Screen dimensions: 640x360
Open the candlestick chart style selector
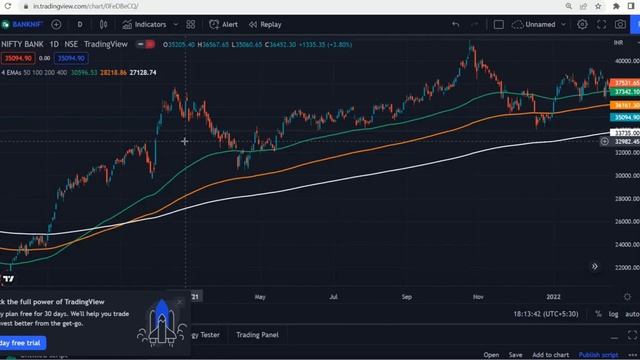click(104, 24)
